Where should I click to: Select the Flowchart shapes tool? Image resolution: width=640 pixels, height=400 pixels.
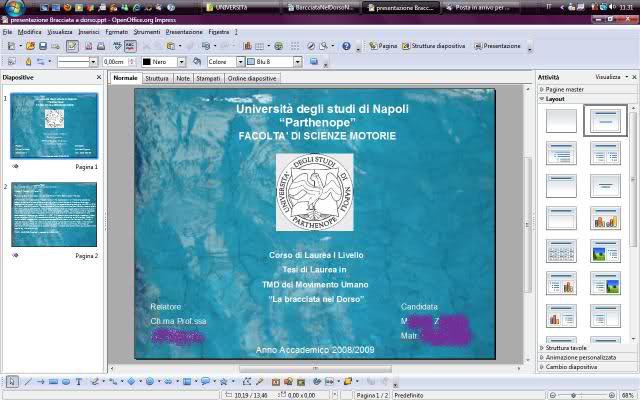click(187, 382)
